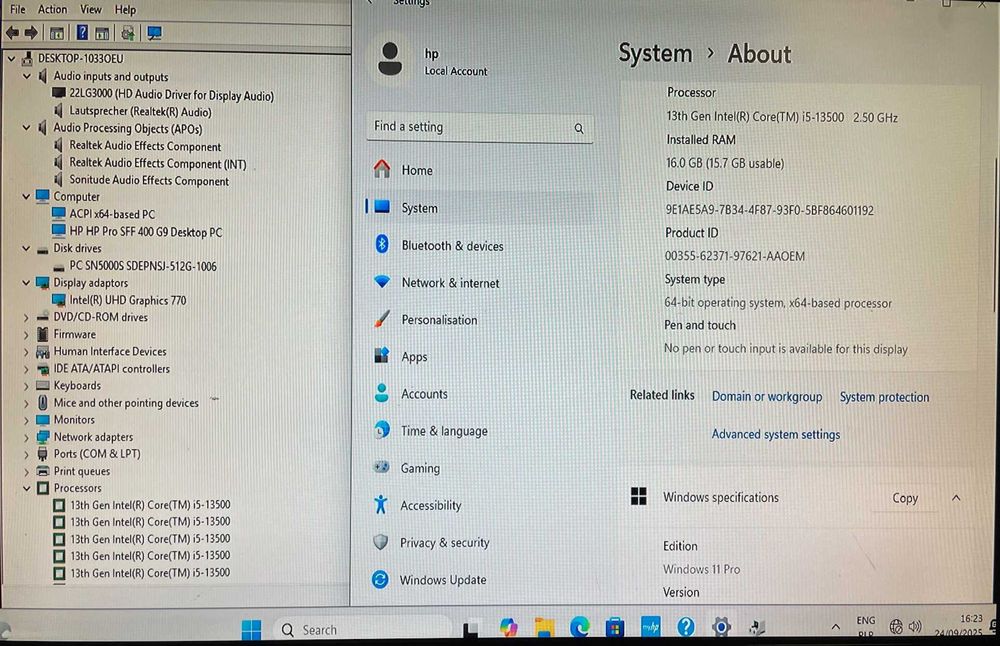
Task: Collapse the Windows specifications section chevron
Action: [956, 497]
